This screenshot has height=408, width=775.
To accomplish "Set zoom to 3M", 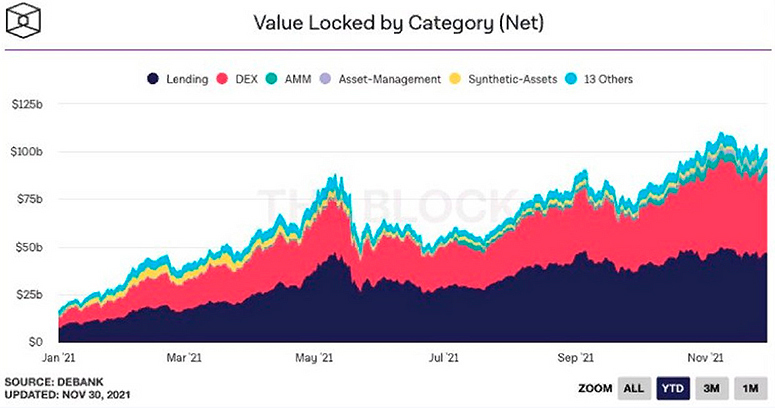I will [709, 387].
